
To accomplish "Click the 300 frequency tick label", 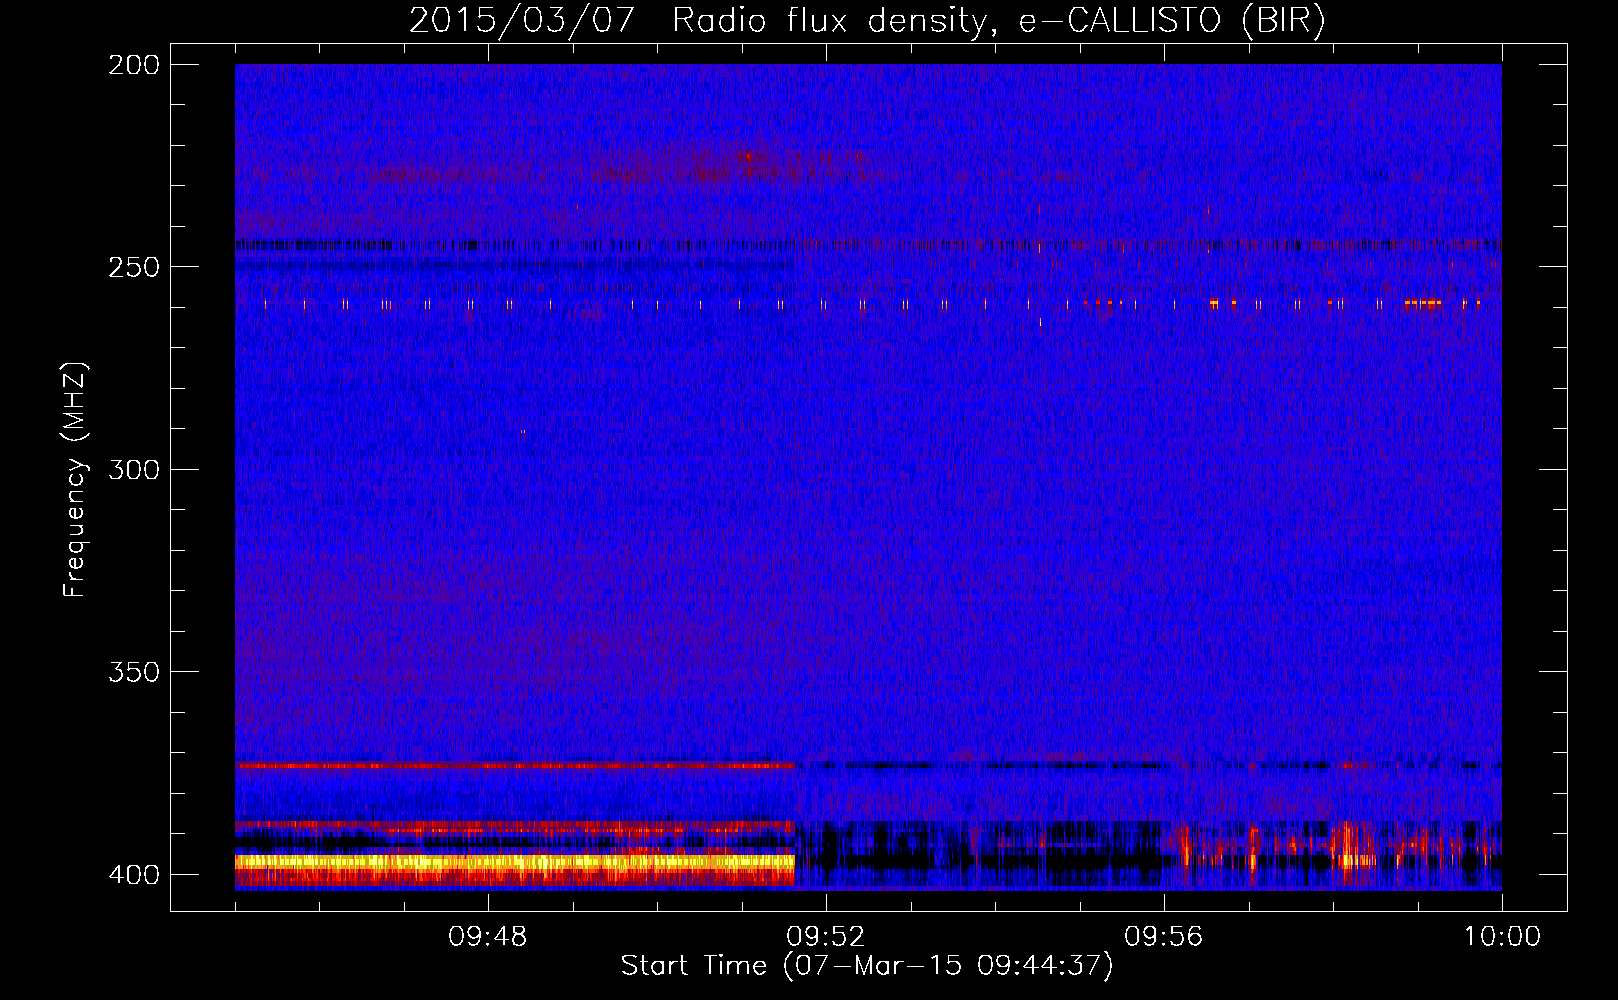I will point(134,470).
